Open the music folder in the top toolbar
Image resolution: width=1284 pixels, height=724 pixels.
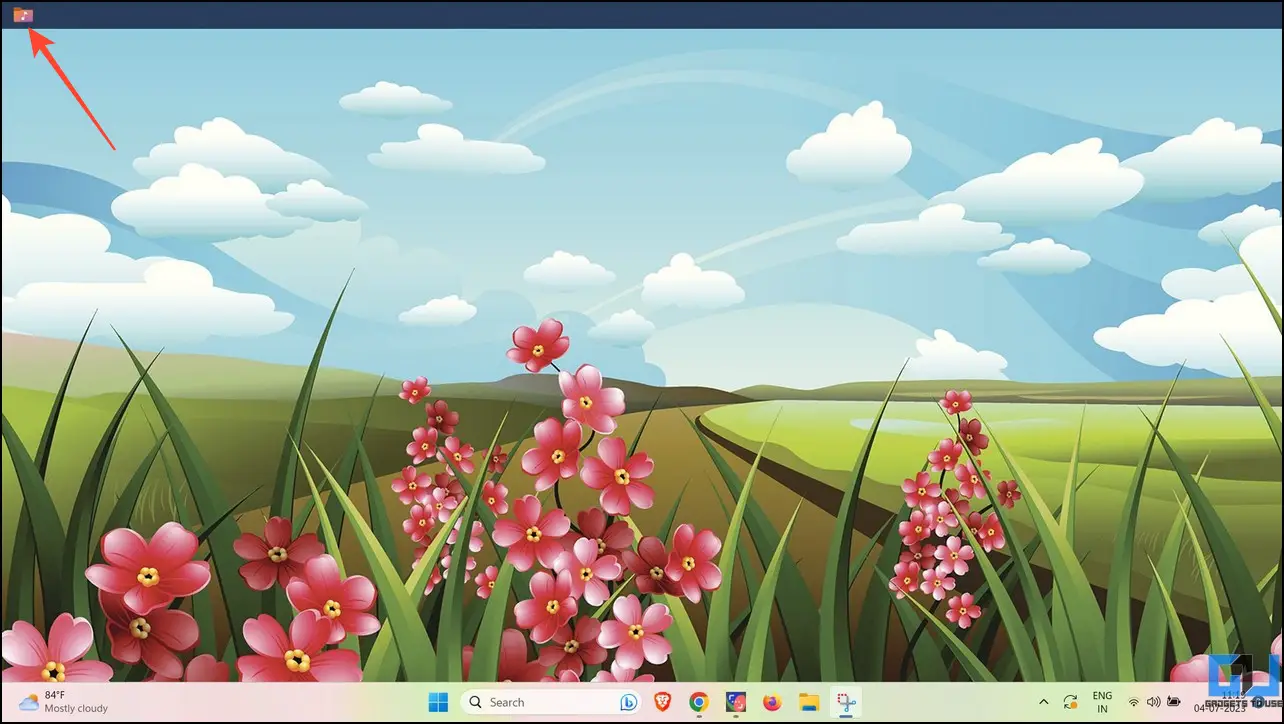point(23,15)
